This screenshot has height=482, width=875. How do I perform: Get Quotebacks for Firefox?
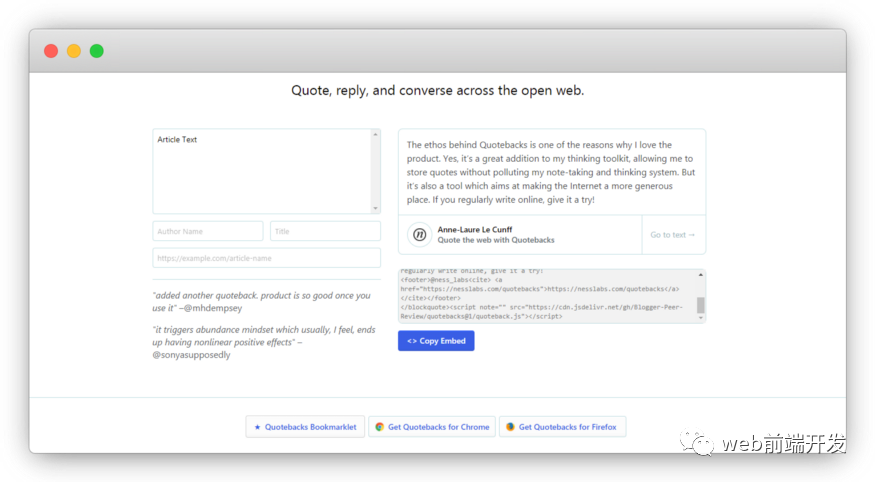(562, 427)
